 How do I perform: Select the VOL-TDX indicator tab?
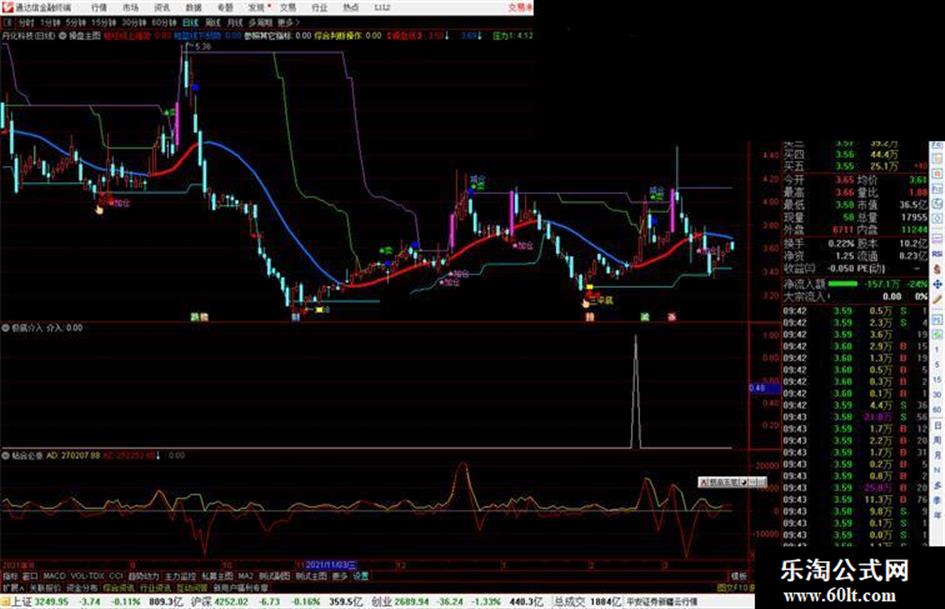[x=87, y=576]
